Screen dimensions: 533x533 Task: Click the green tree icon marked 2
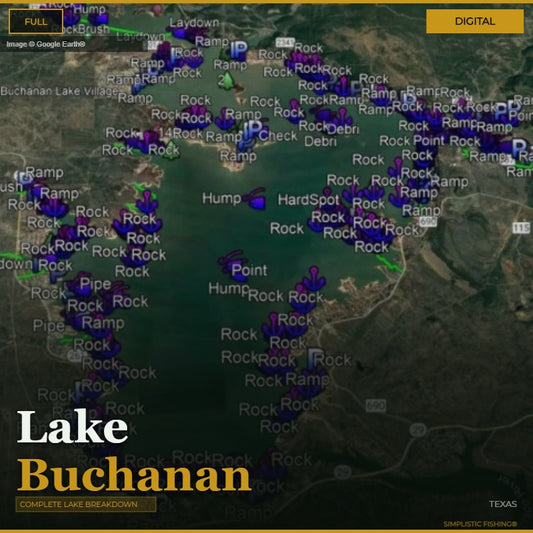(x=226, y=81)
